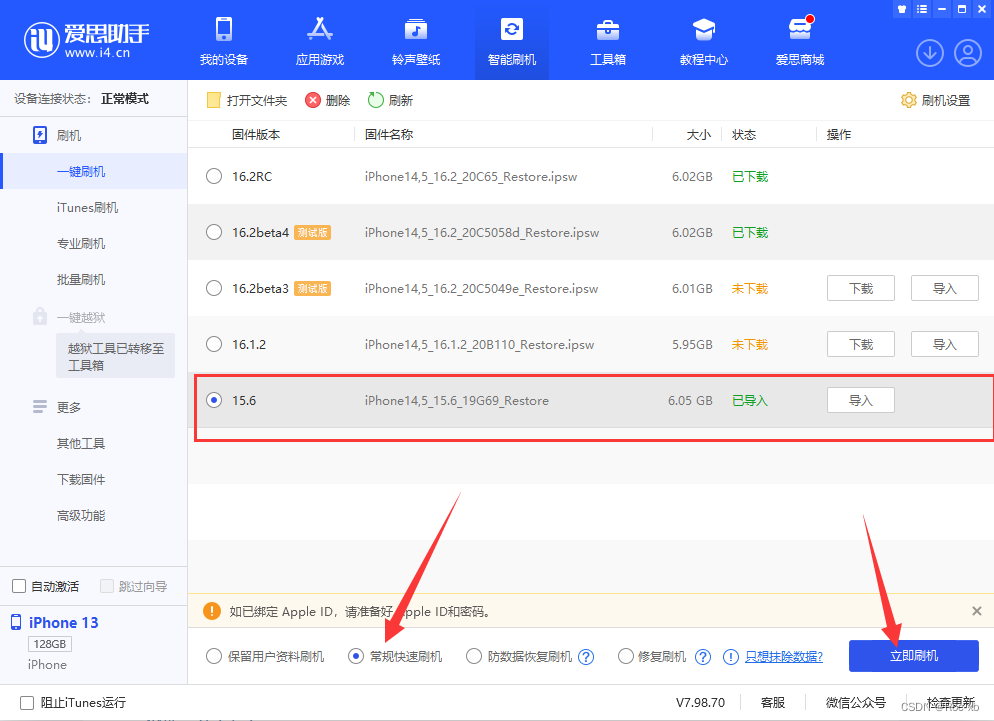Click the iPhone 13 device icon
The image size is (994, 721).
pyautogui.click(x=16, y=622)
